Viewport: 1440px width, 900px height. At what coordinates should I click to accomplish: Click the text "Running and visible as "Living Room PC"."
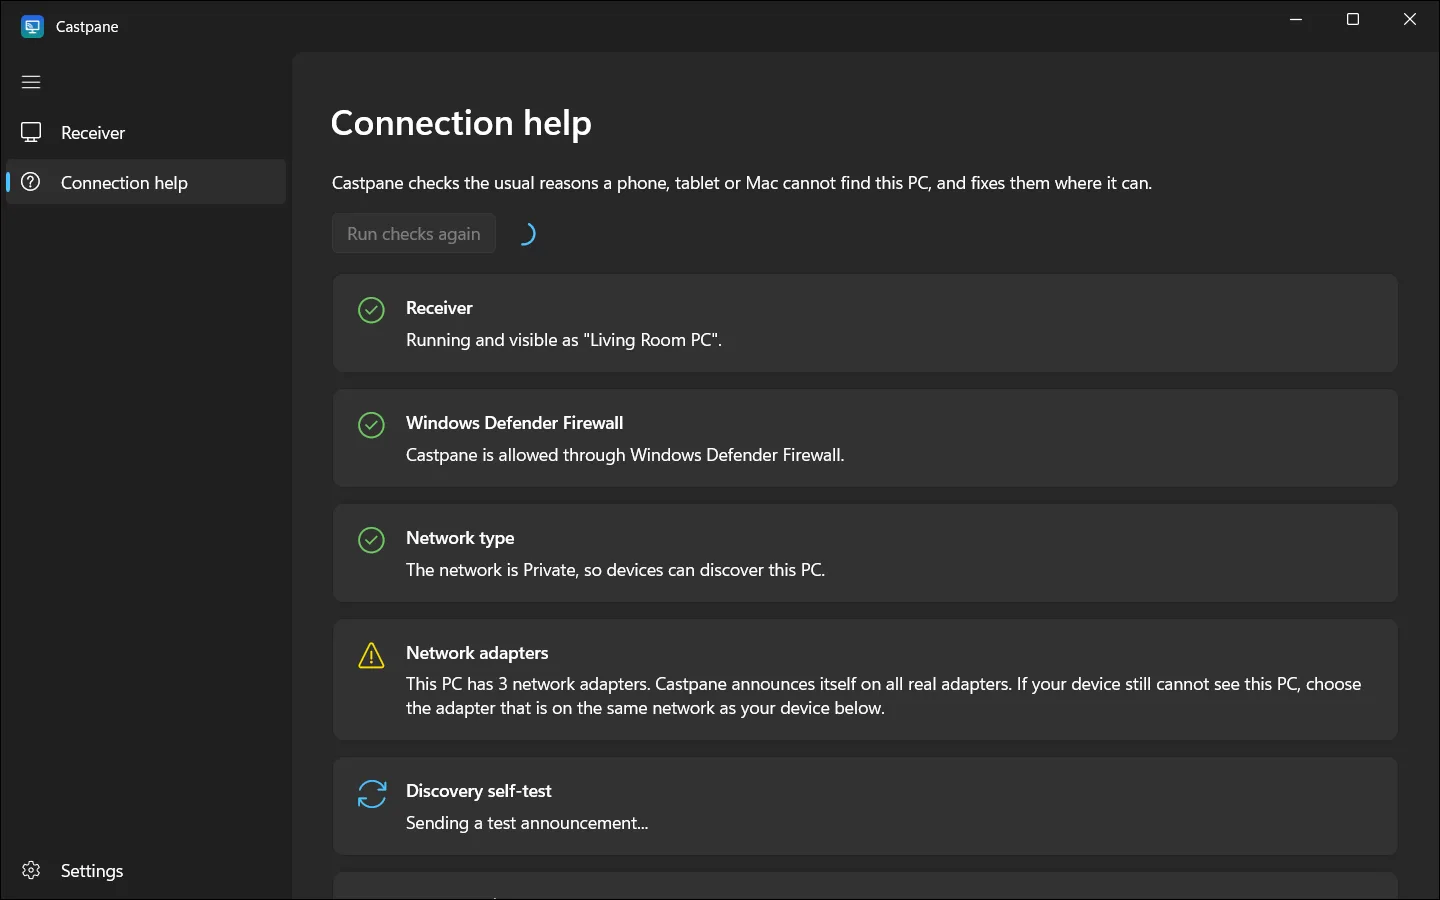tap(564, 340)
